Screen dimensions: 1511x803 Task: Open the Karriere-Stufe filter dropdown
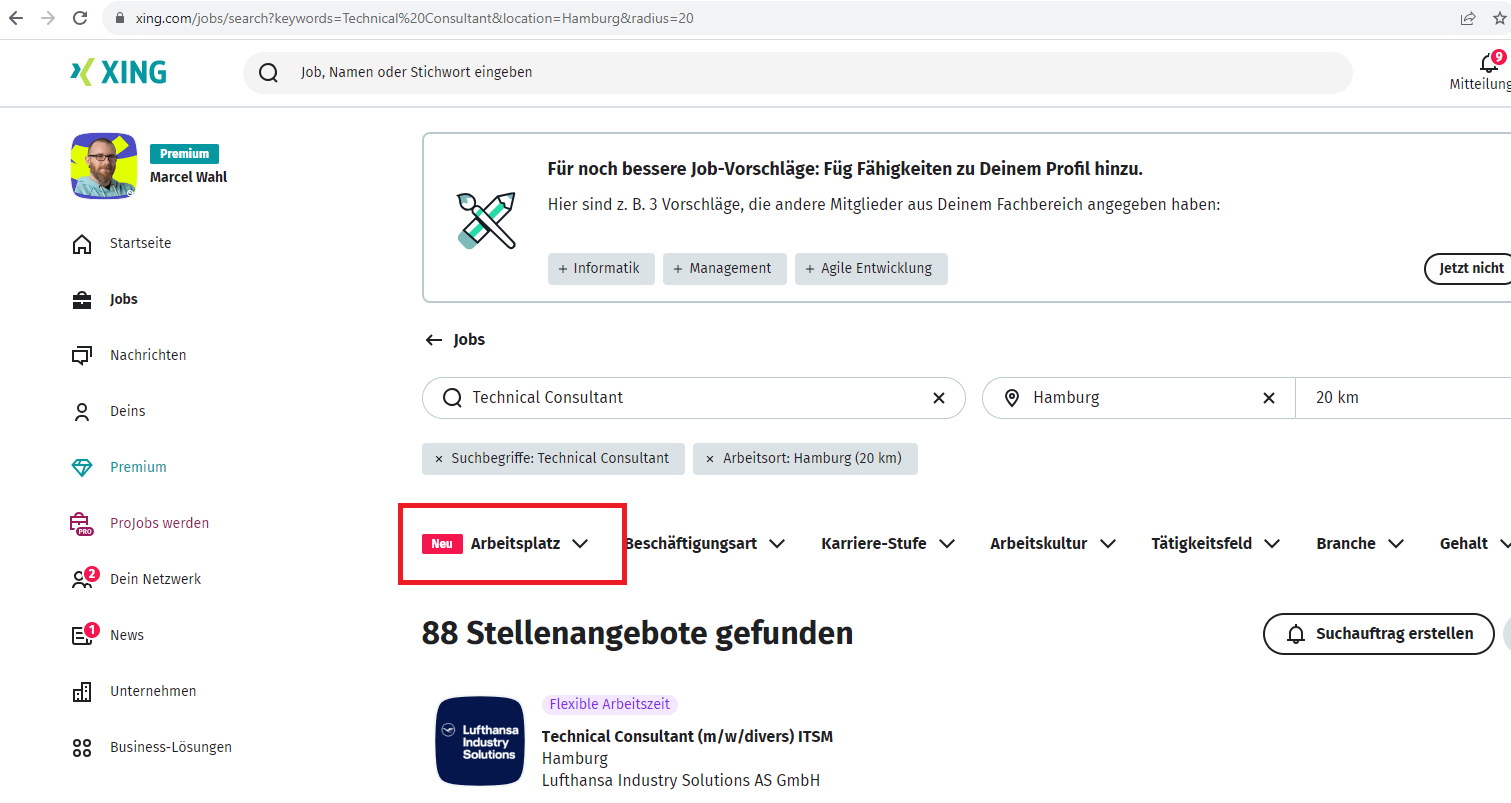[887, 544]
